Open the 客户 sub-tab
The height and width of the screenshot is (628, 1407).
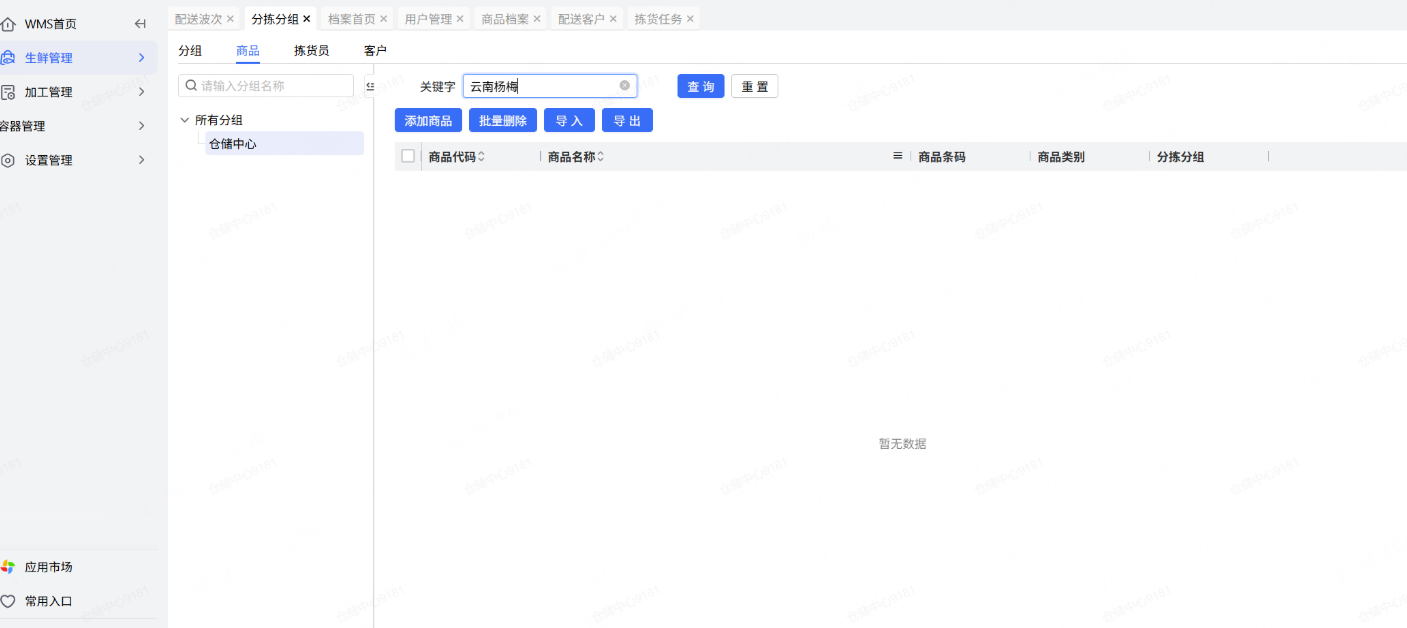point(375,51)
